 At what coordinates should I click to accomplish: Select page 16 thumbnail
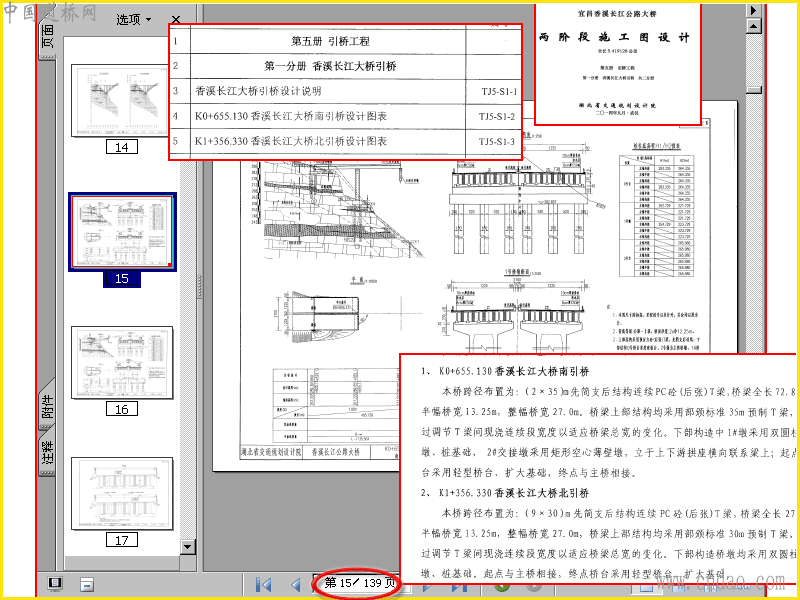122,363
